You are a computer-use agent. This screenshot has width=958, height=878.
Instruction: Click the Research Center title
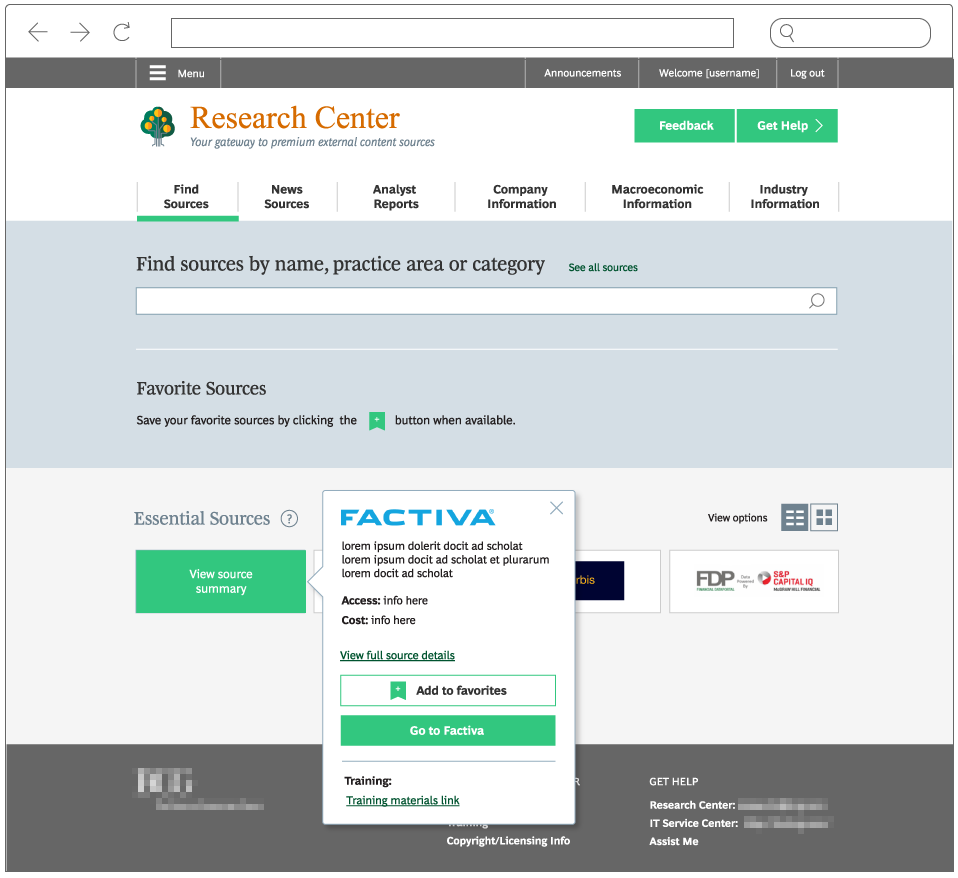[295, 118]
